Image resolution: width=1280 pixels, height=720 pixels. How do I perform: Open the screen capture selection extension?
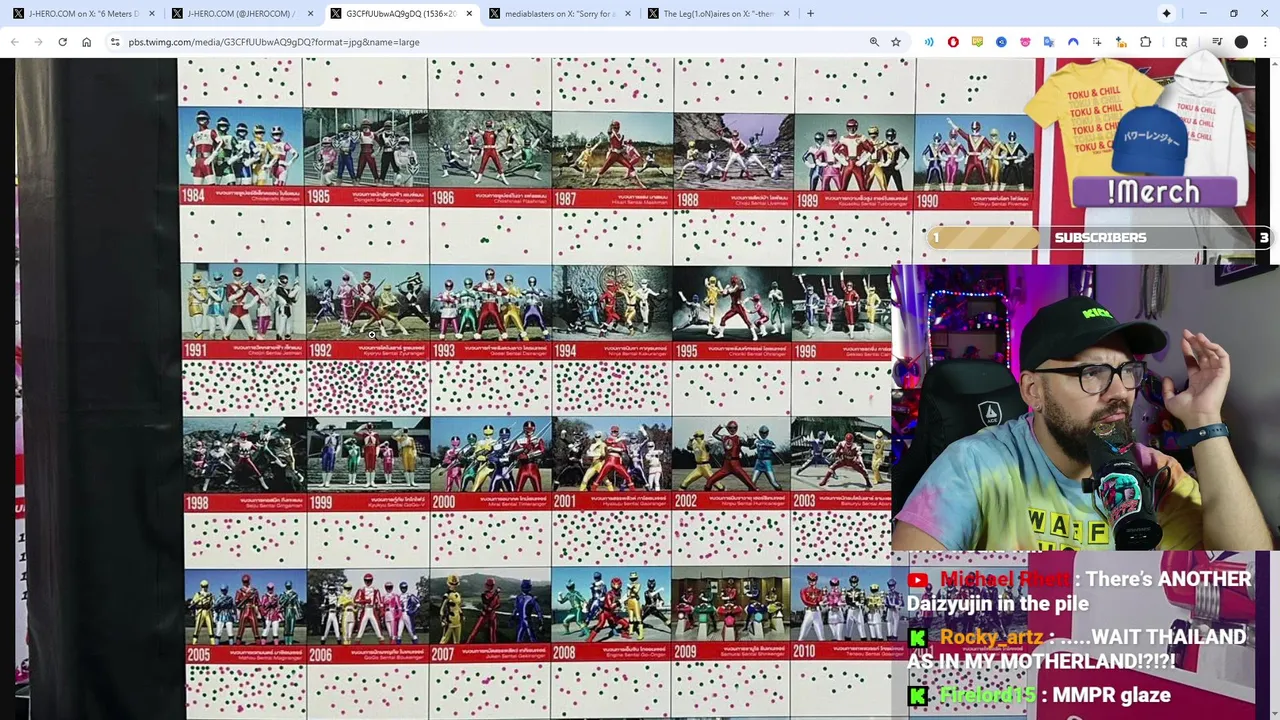[1097, 42]
